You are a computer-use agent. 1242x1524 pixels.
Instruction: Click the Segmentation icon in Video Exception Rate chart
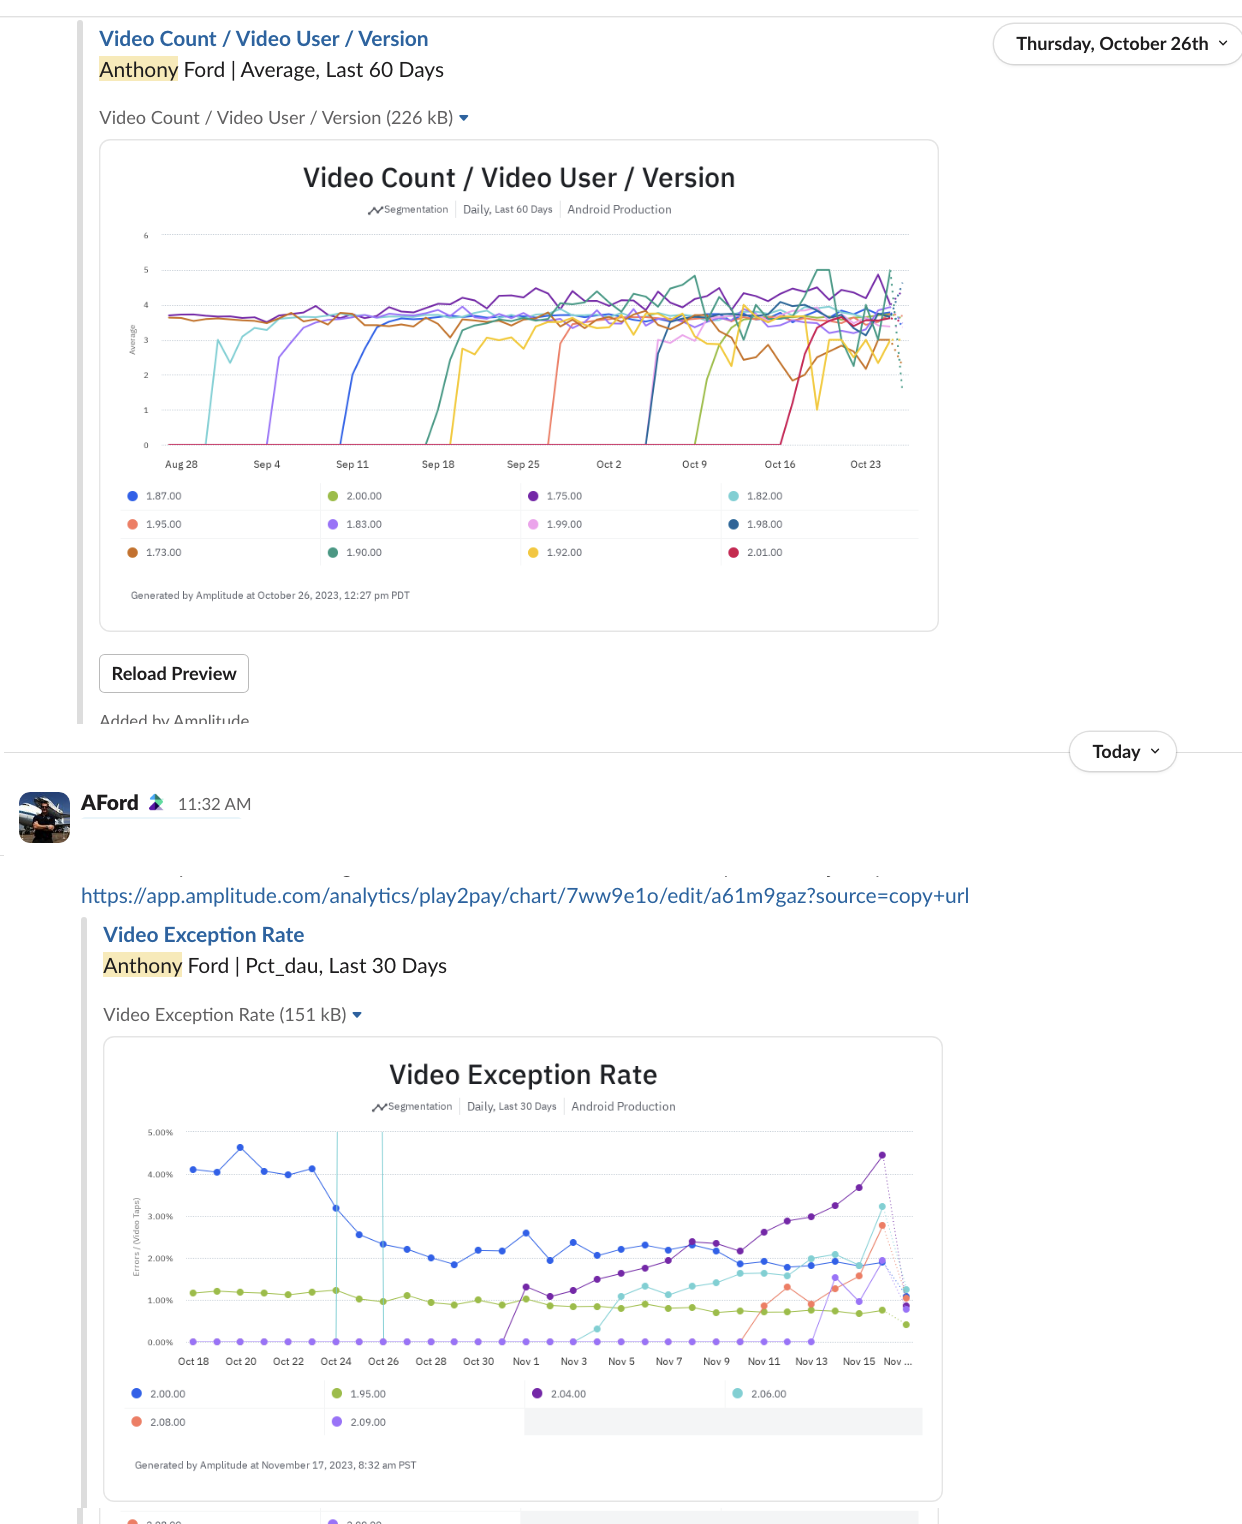(379, 1107)
